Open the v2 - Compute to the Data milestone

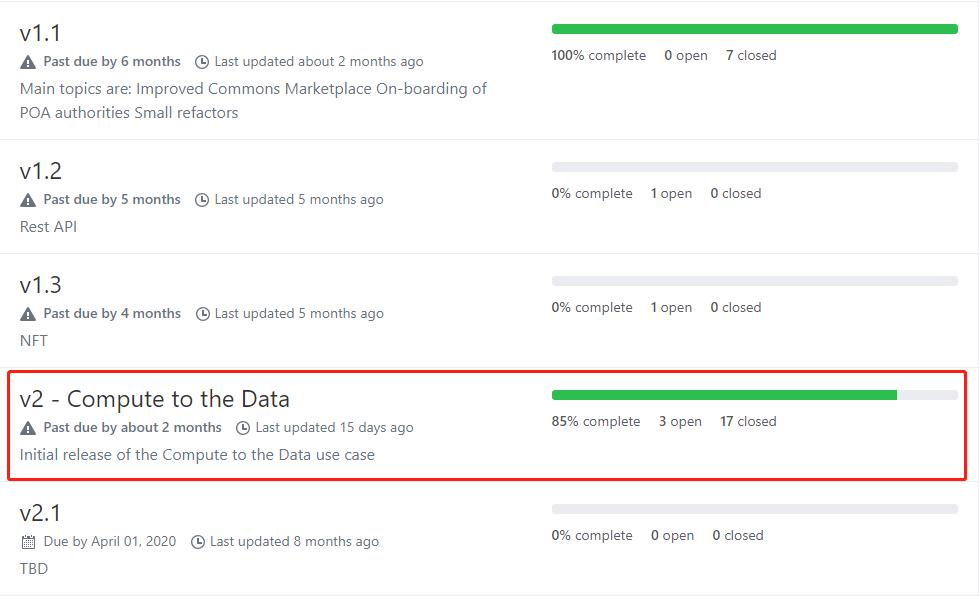[x=154, y=399]
